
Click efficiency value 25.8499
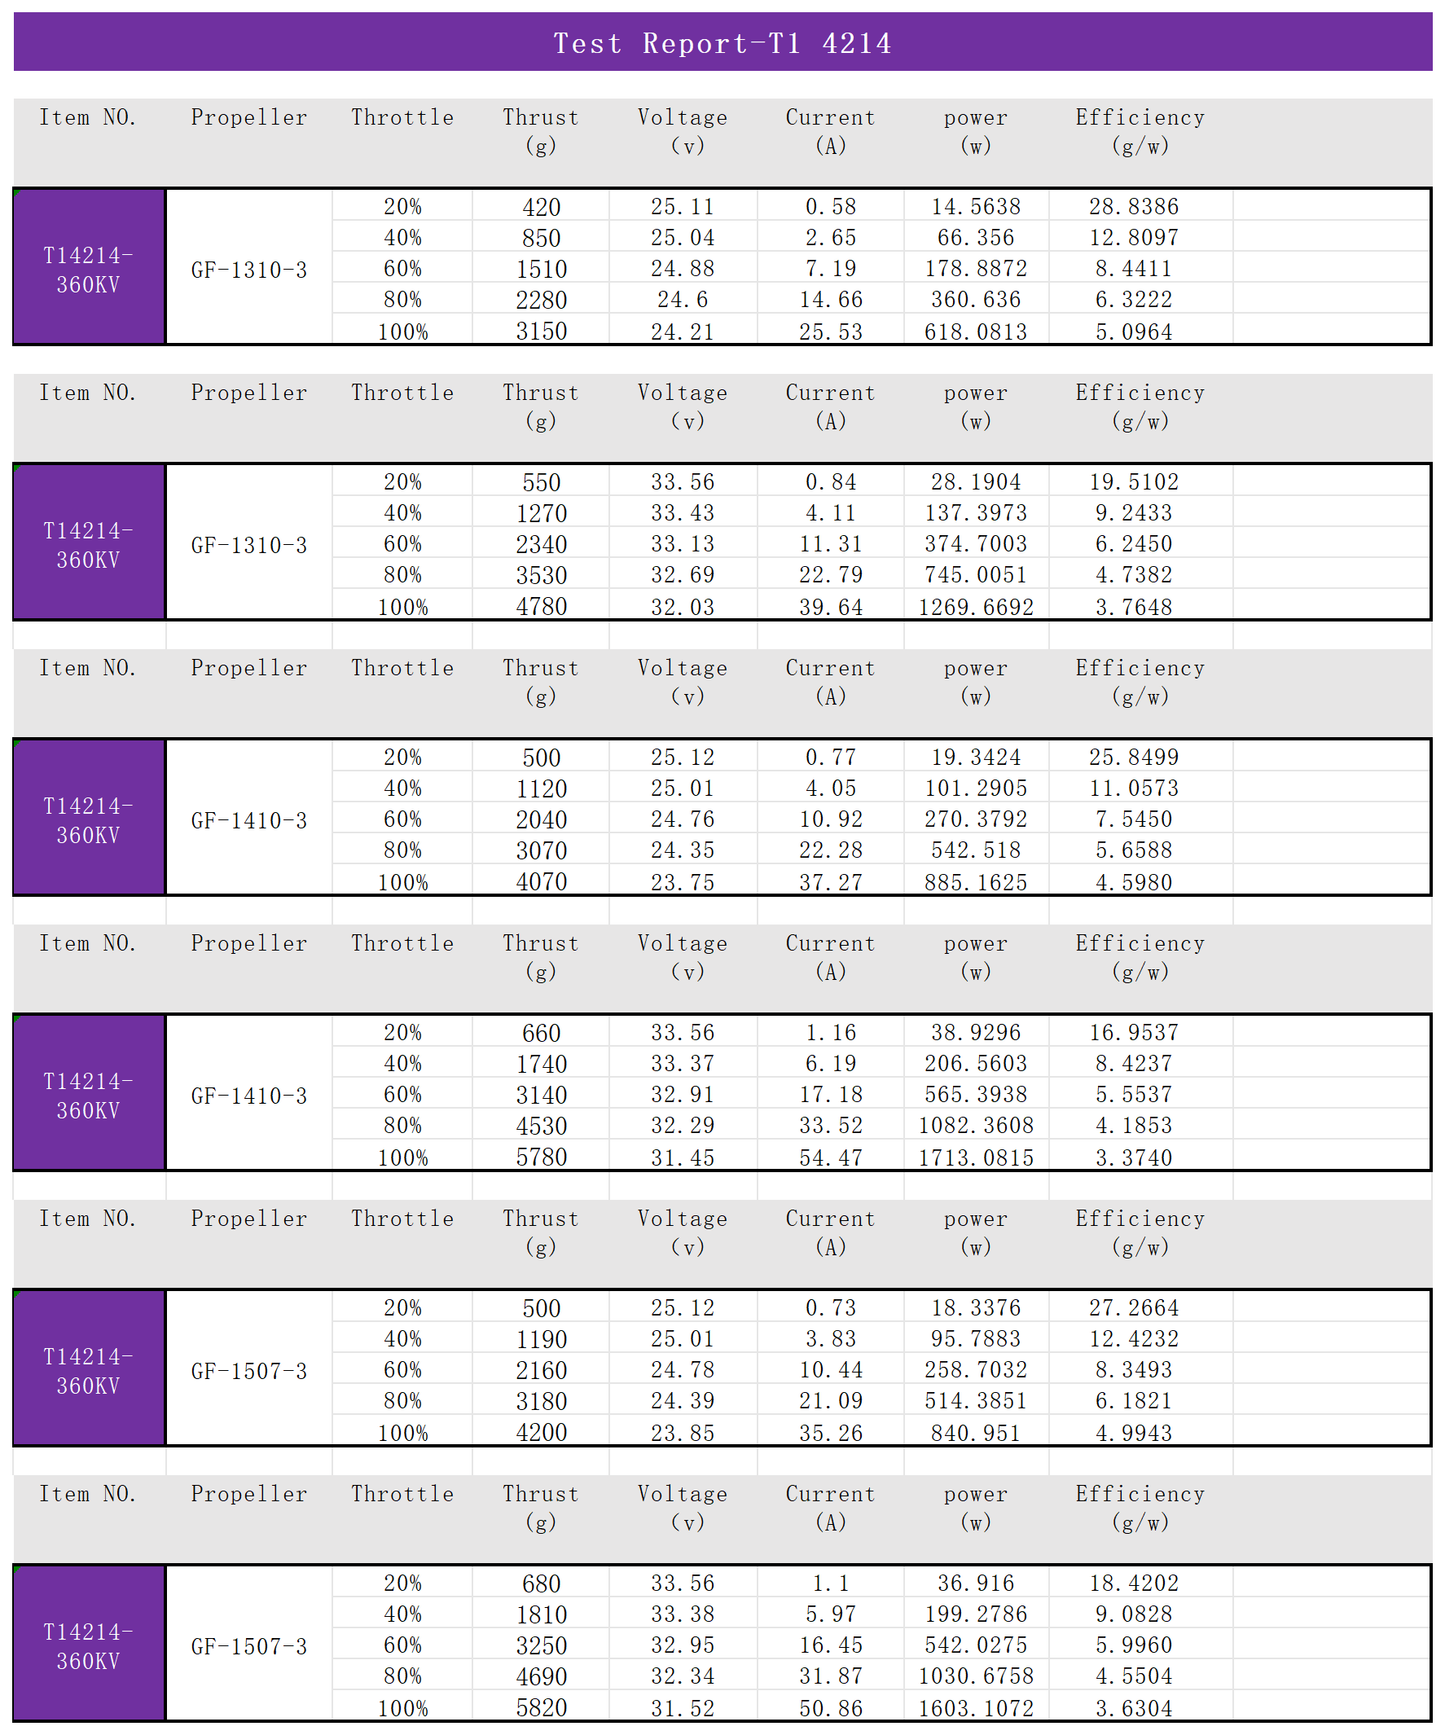[1133, 757]
